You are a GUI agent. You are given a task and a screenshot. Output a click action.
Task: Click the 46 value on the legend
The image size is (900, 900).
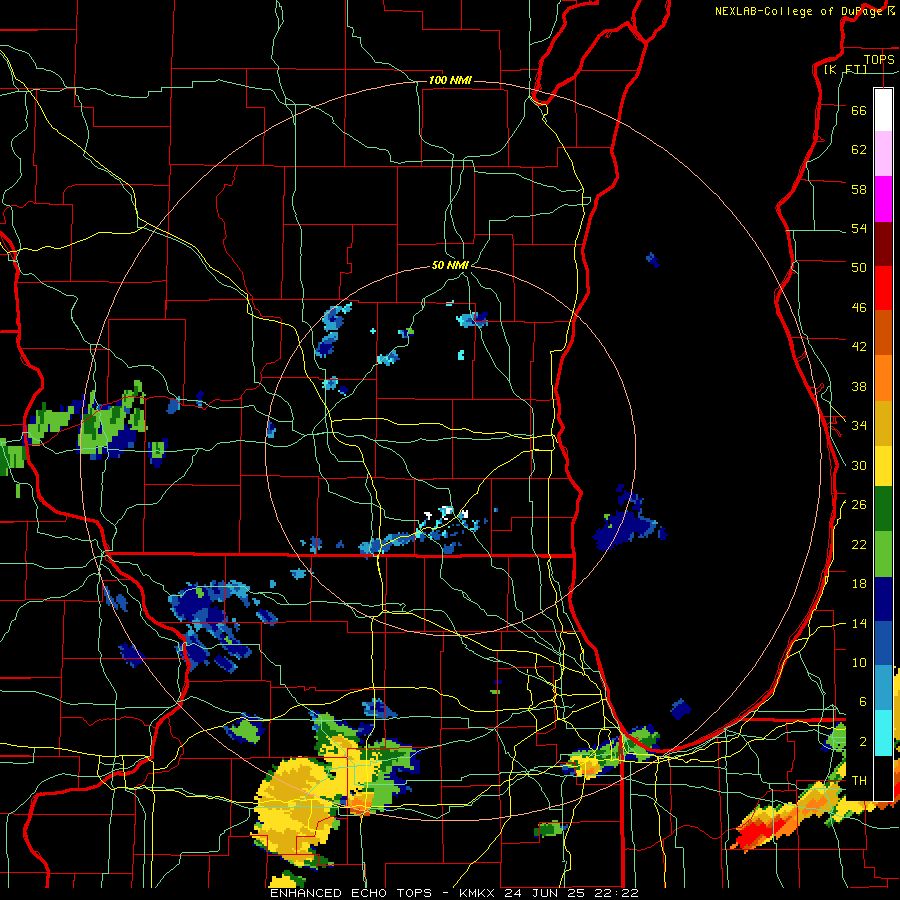(859, 308)
